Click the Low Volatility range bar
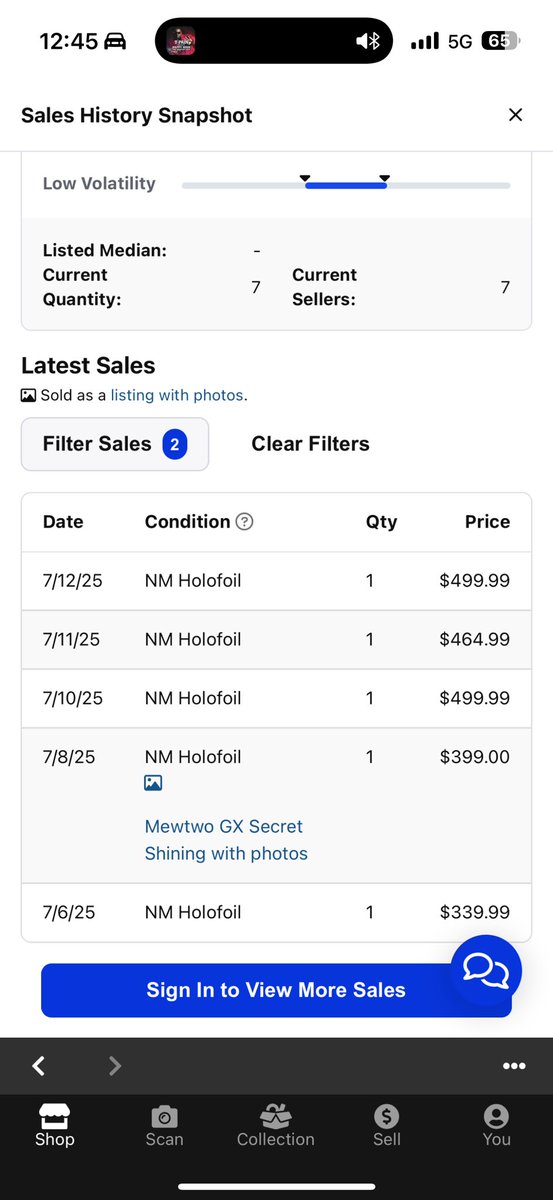 346,185
